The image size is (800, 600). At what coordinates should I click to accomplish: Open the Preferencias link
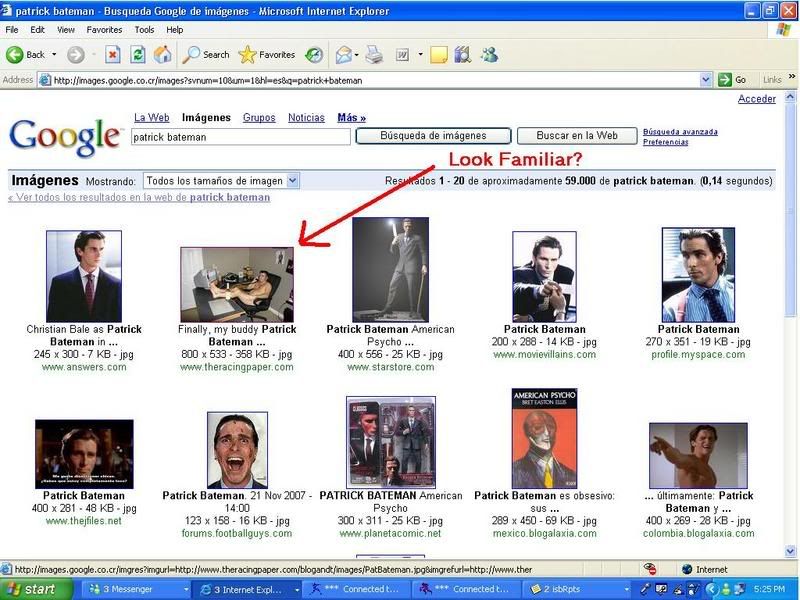point(665,142)
